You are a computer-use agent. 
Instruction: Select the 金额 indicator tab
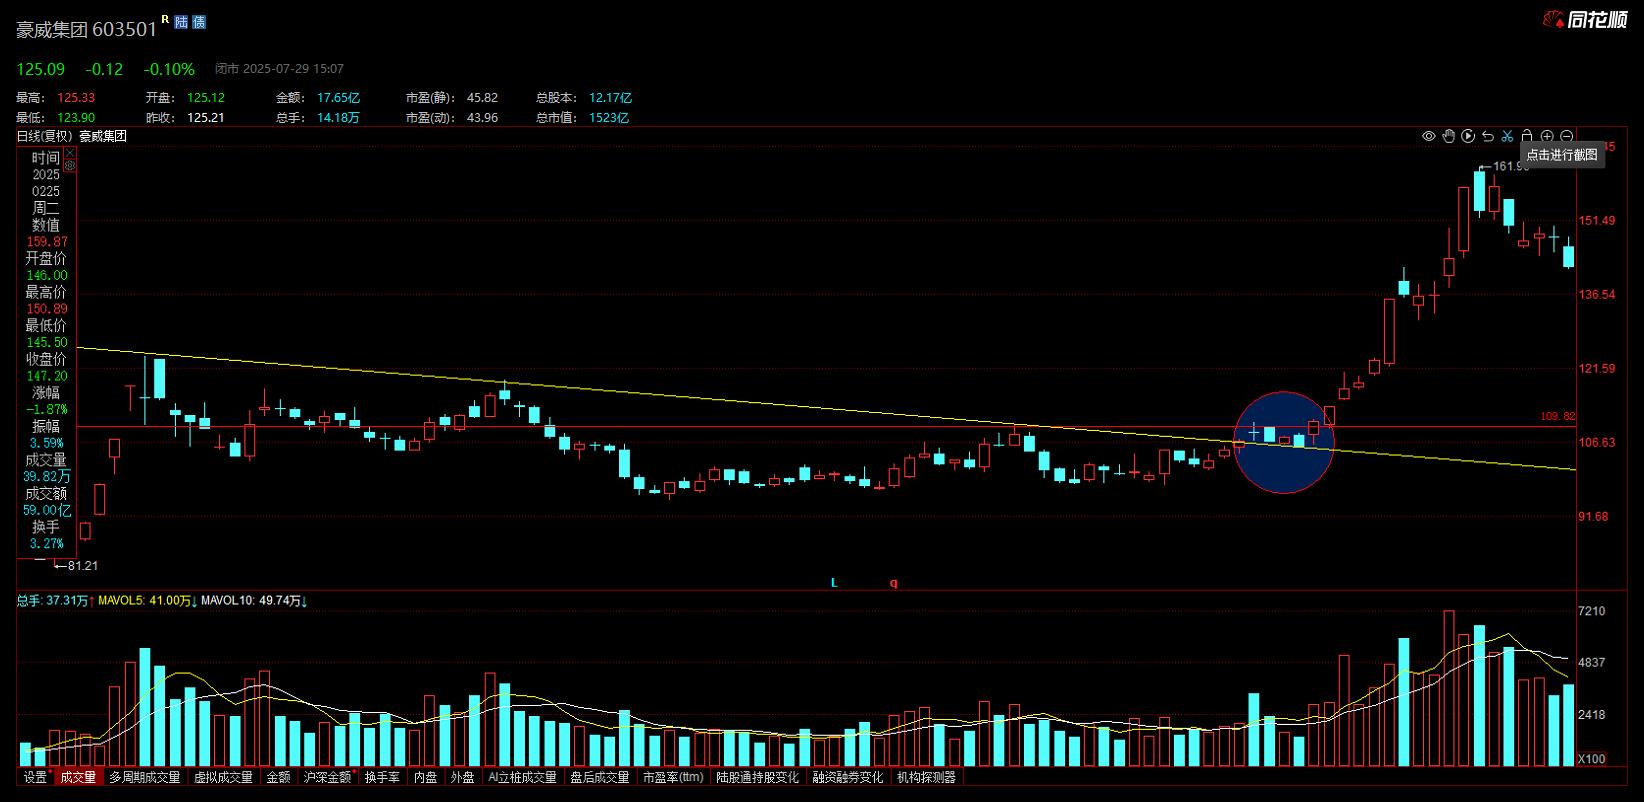(278, 777)
